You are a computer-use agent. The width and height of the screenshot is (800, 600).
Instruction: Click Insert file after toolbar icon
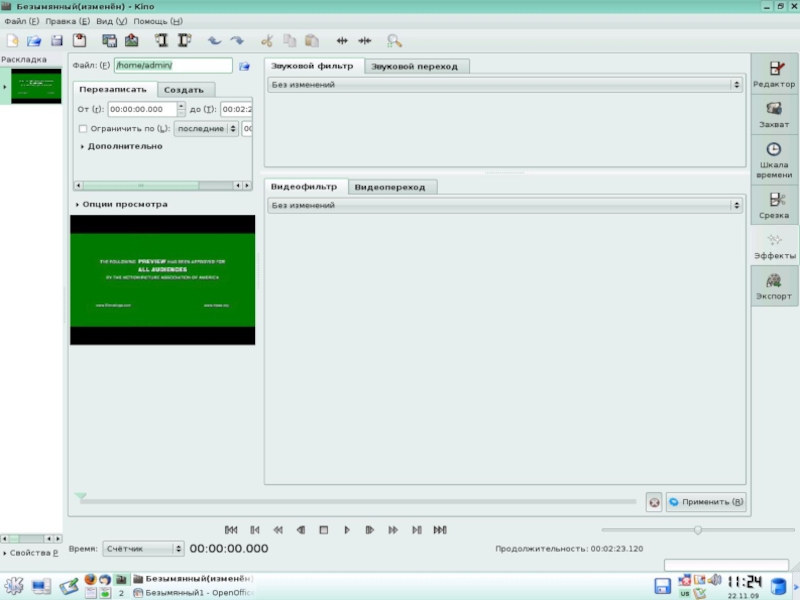click(184, 40)
